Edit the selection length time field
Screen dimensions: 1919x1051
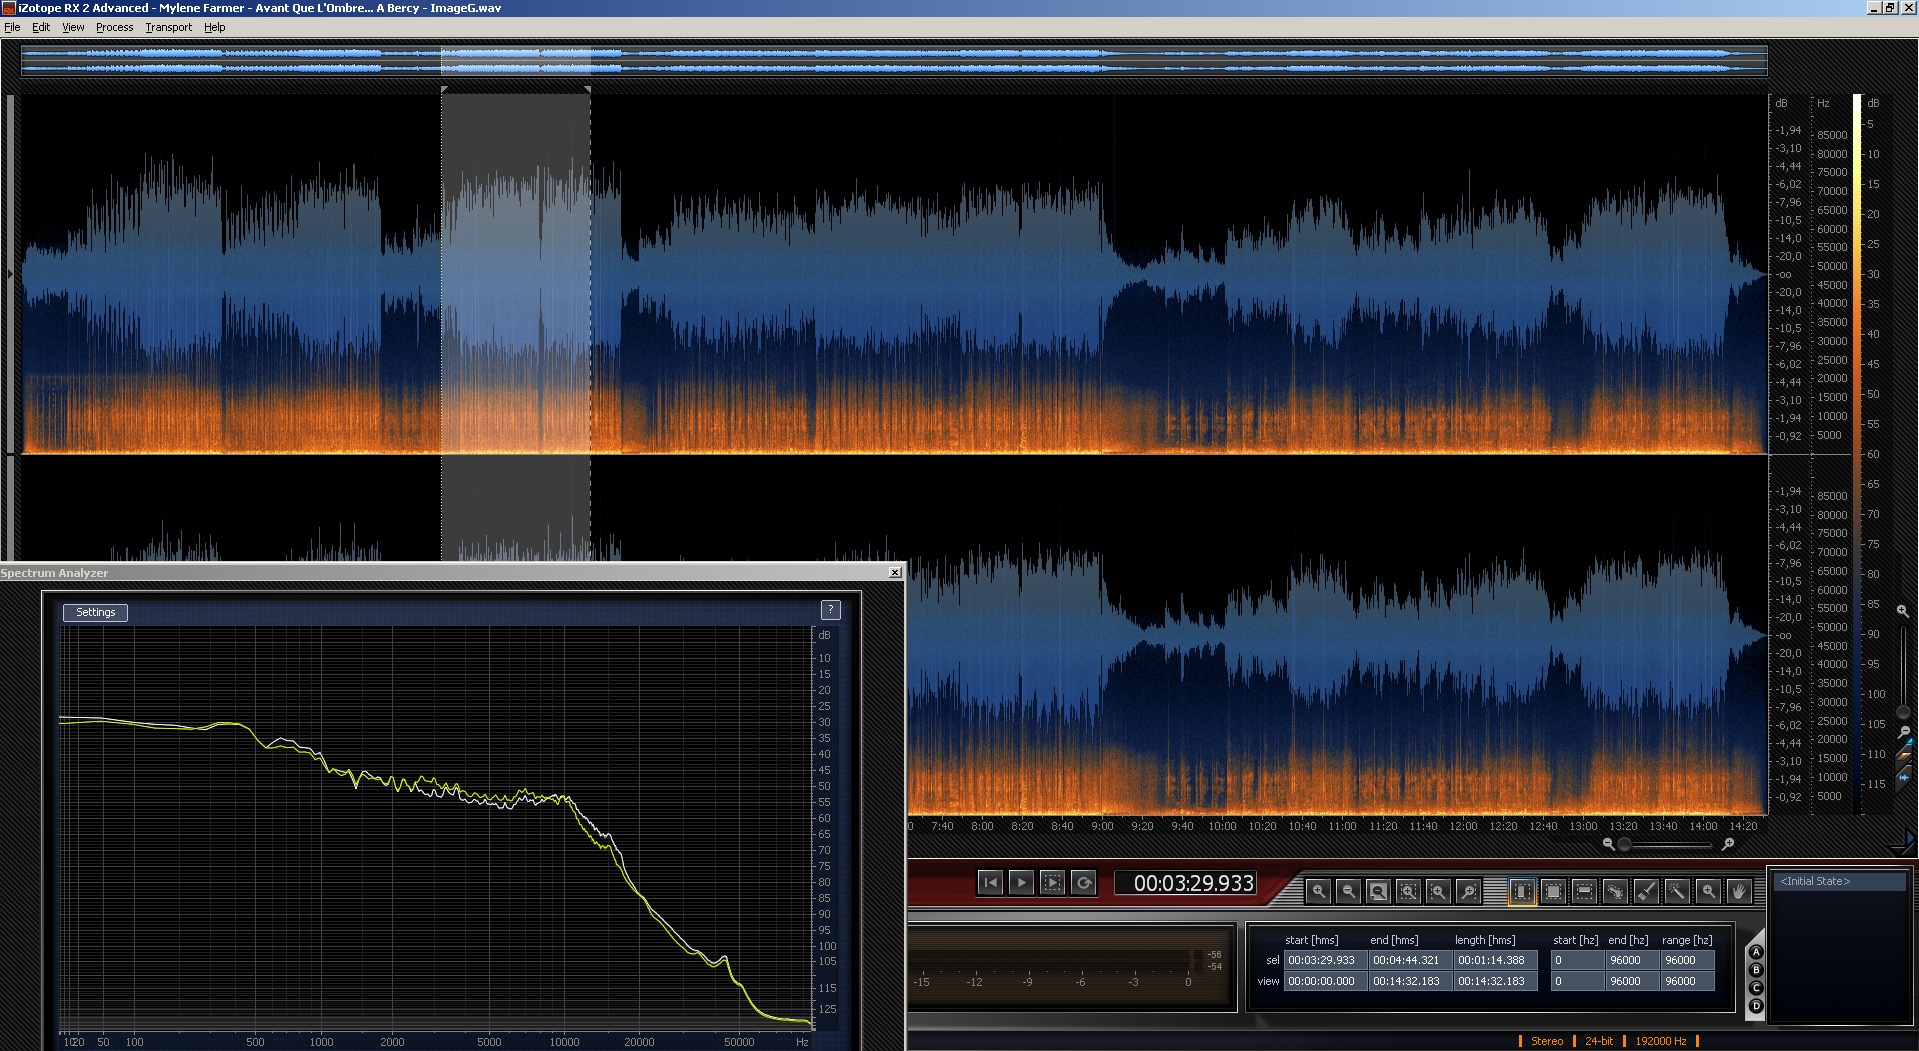coord(1494,960)
